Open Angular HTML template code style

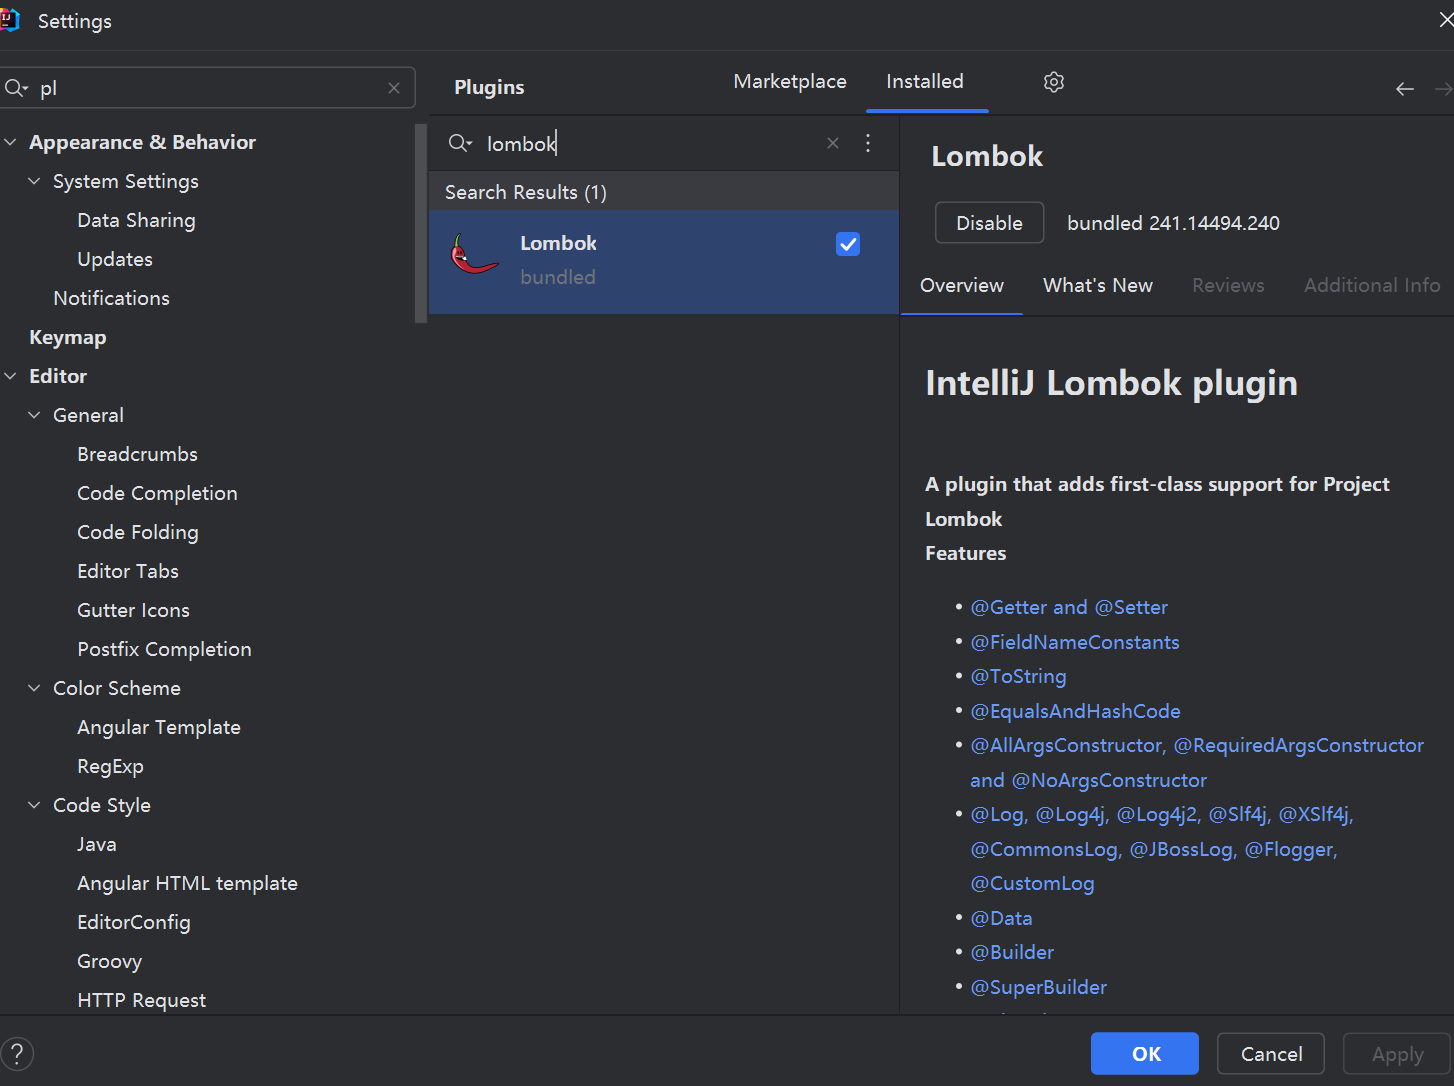187,883
